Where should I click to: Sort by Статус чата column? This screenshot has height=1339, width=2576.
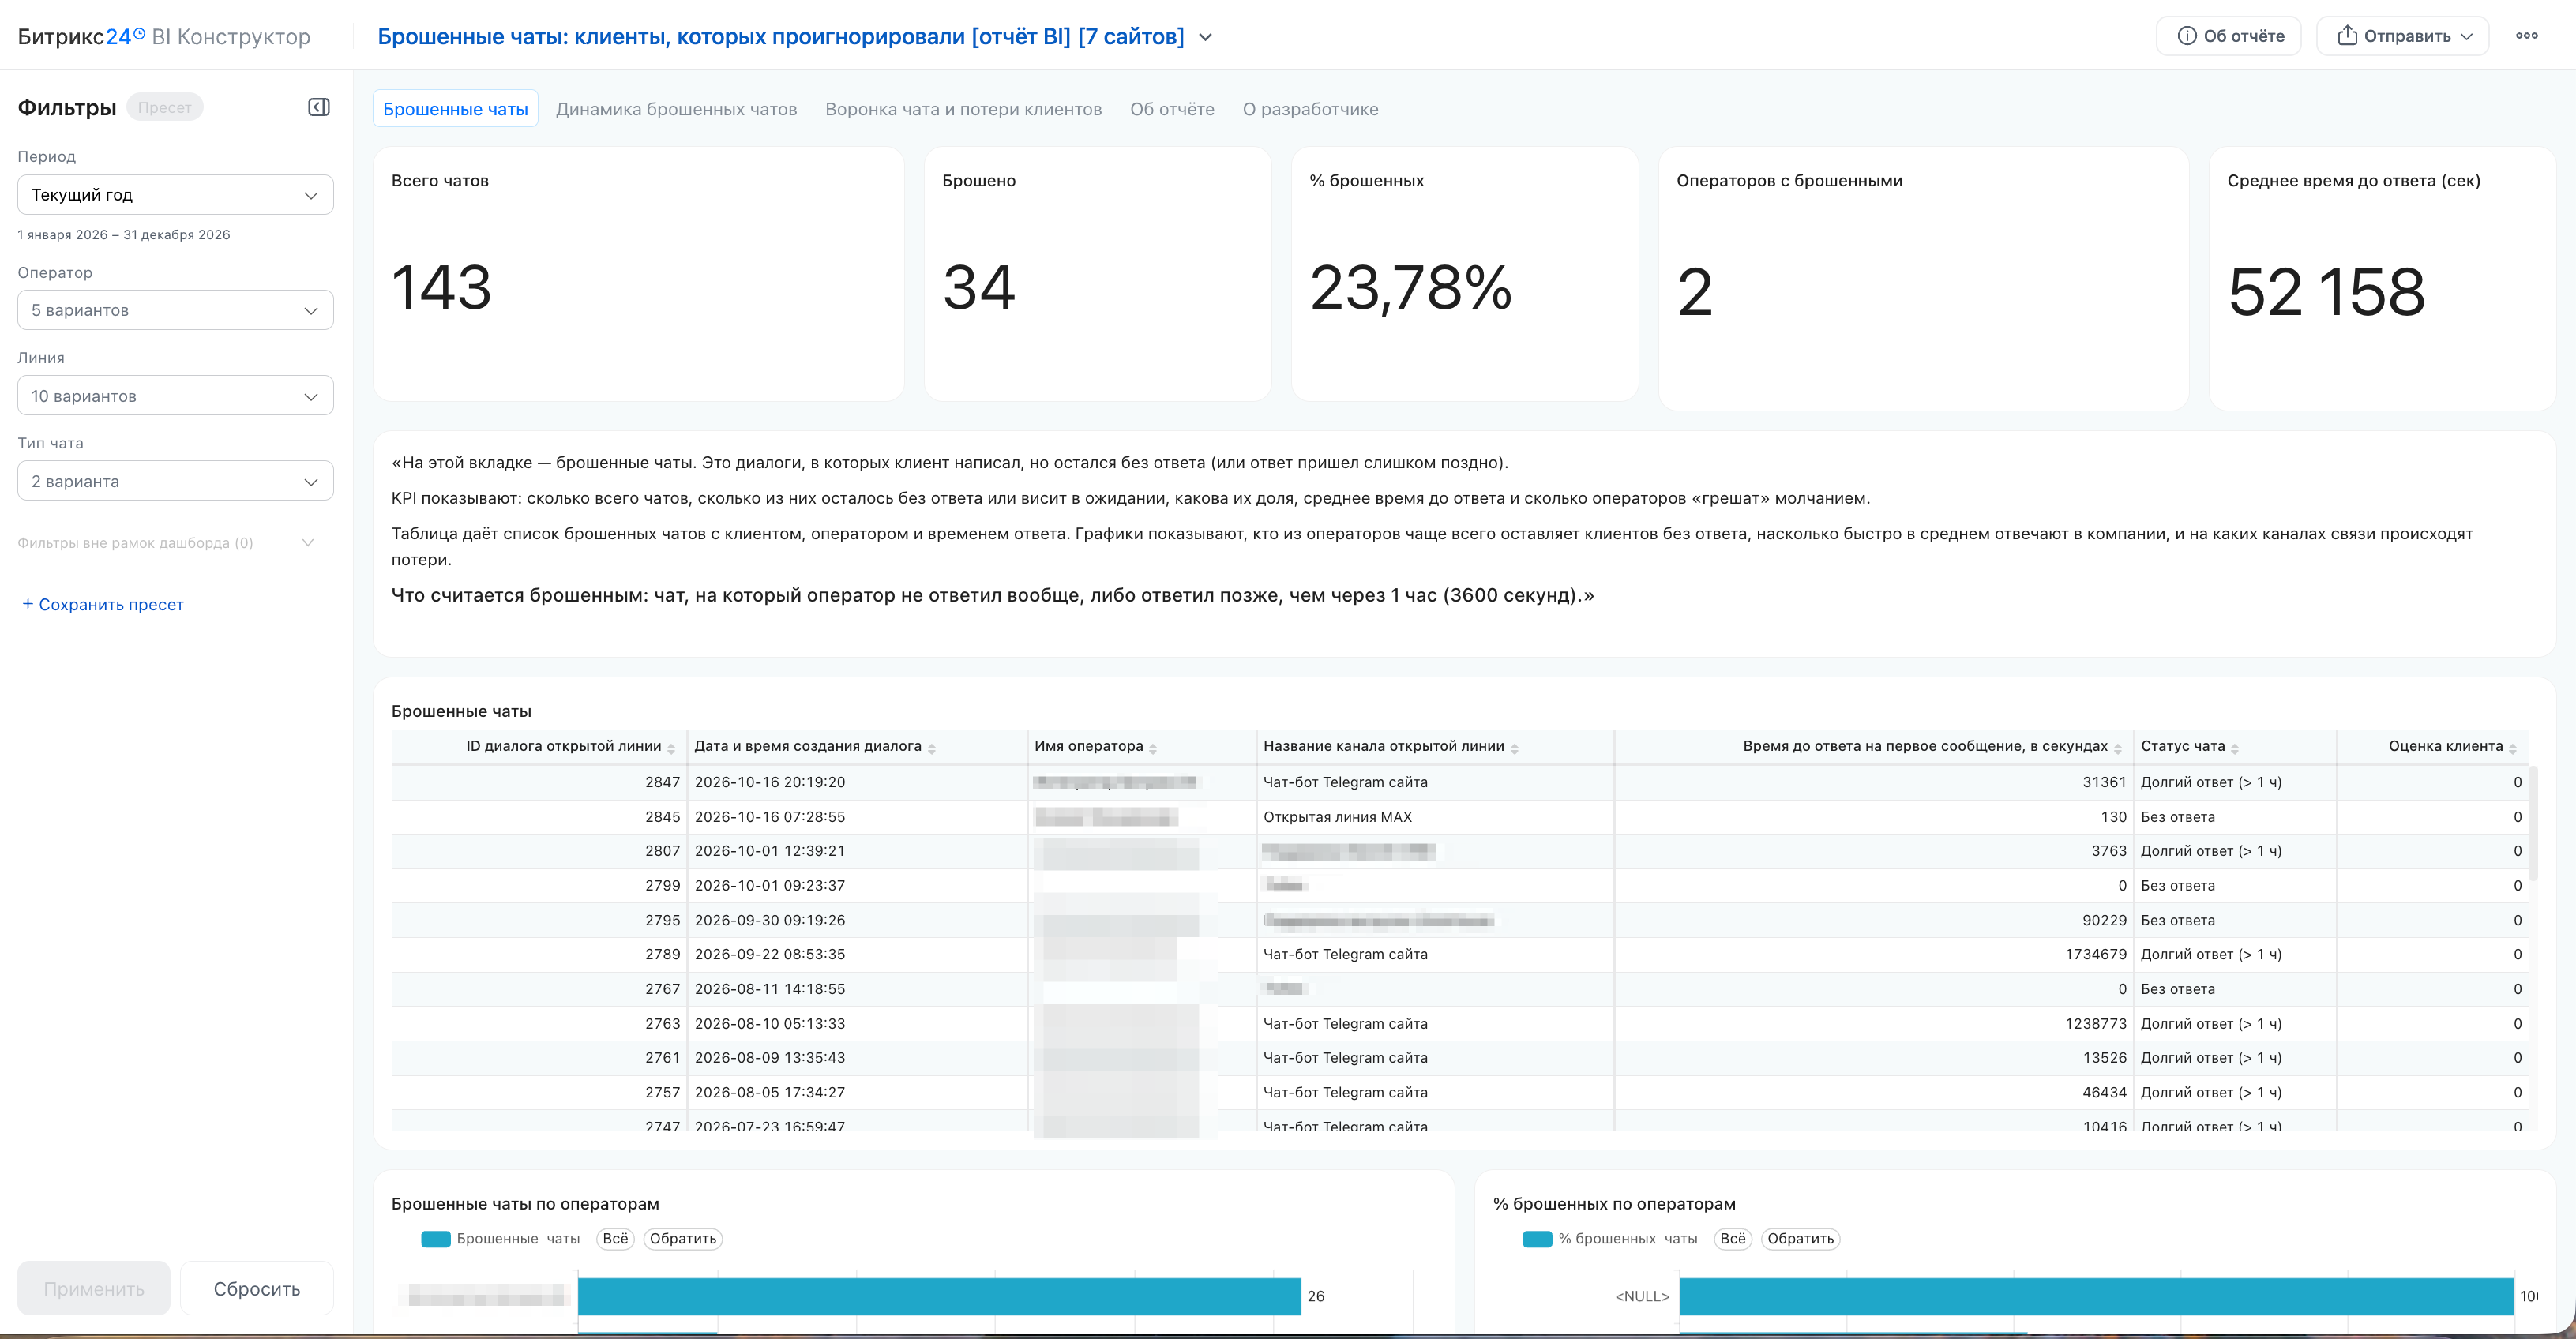click(x=2235, y=748)
